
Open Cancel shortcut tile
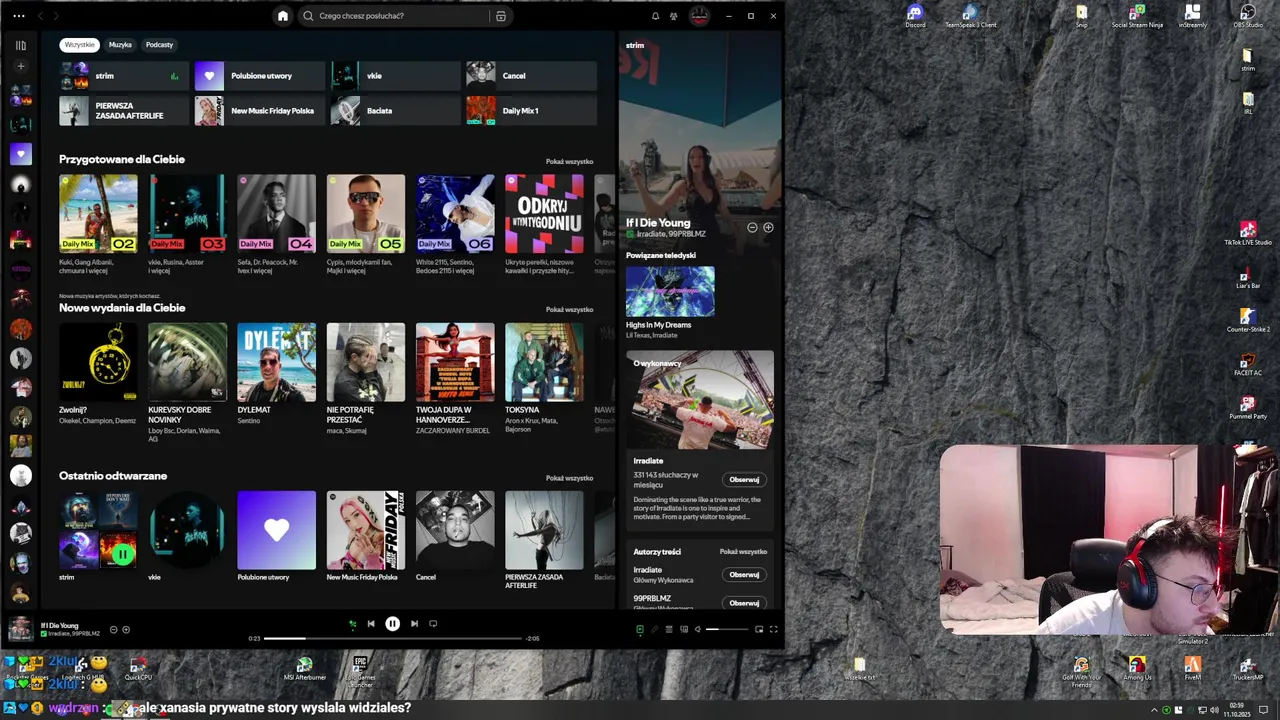531,76
